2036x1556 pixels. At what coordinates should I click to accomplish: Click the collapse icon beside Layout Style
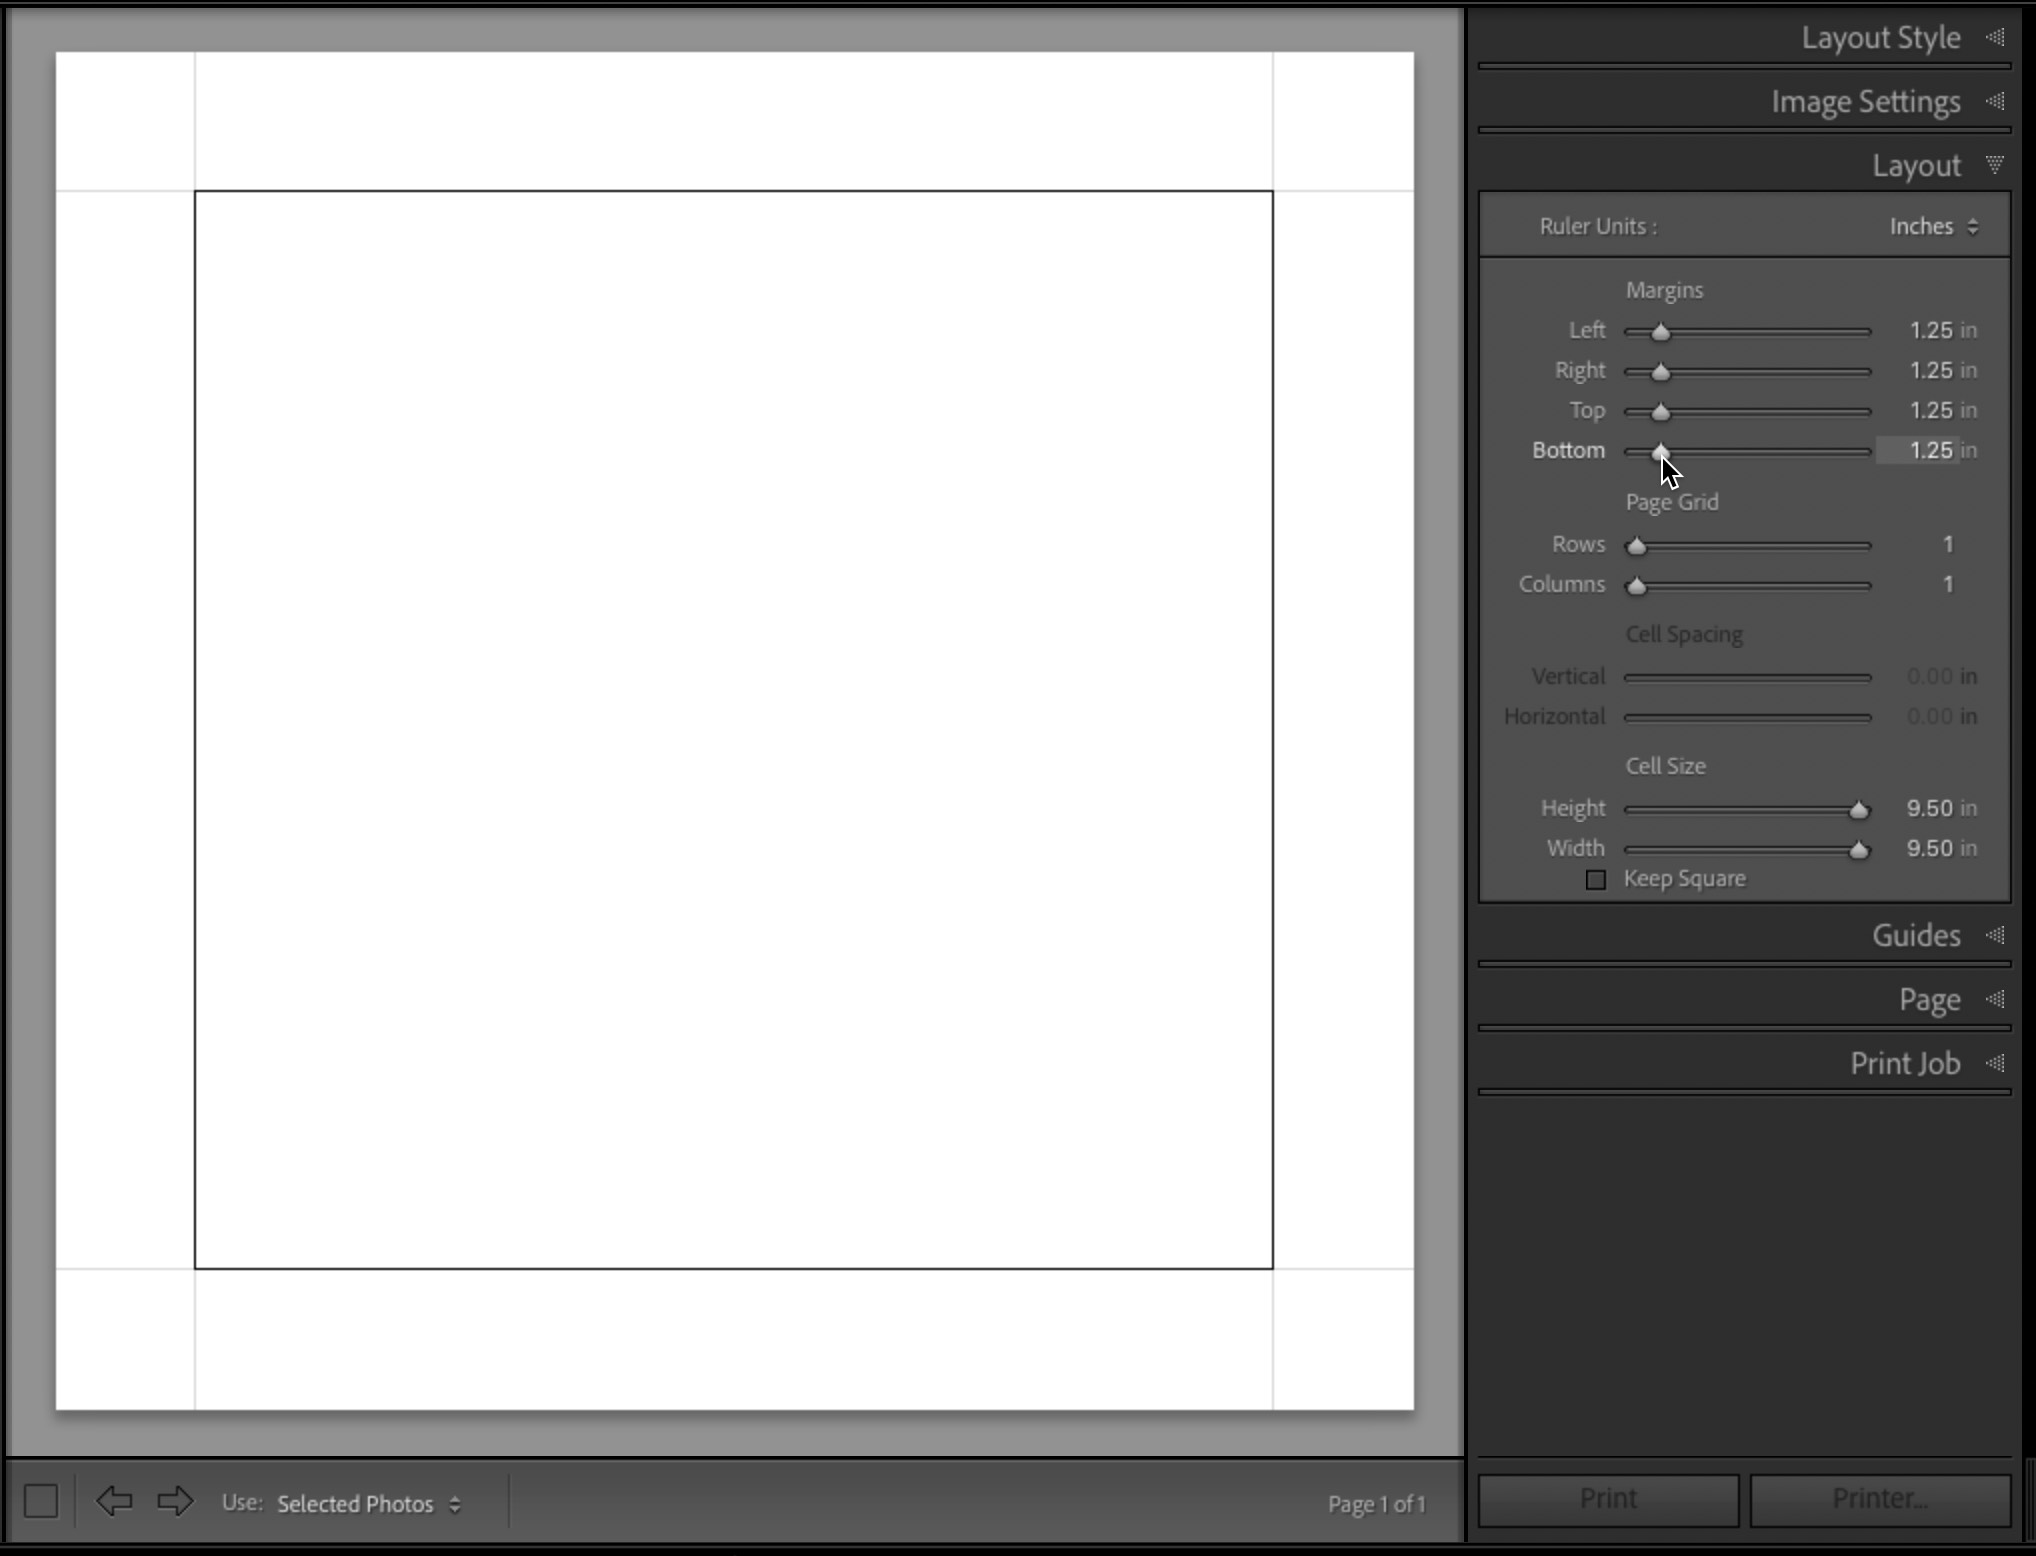pos(1995,37)
